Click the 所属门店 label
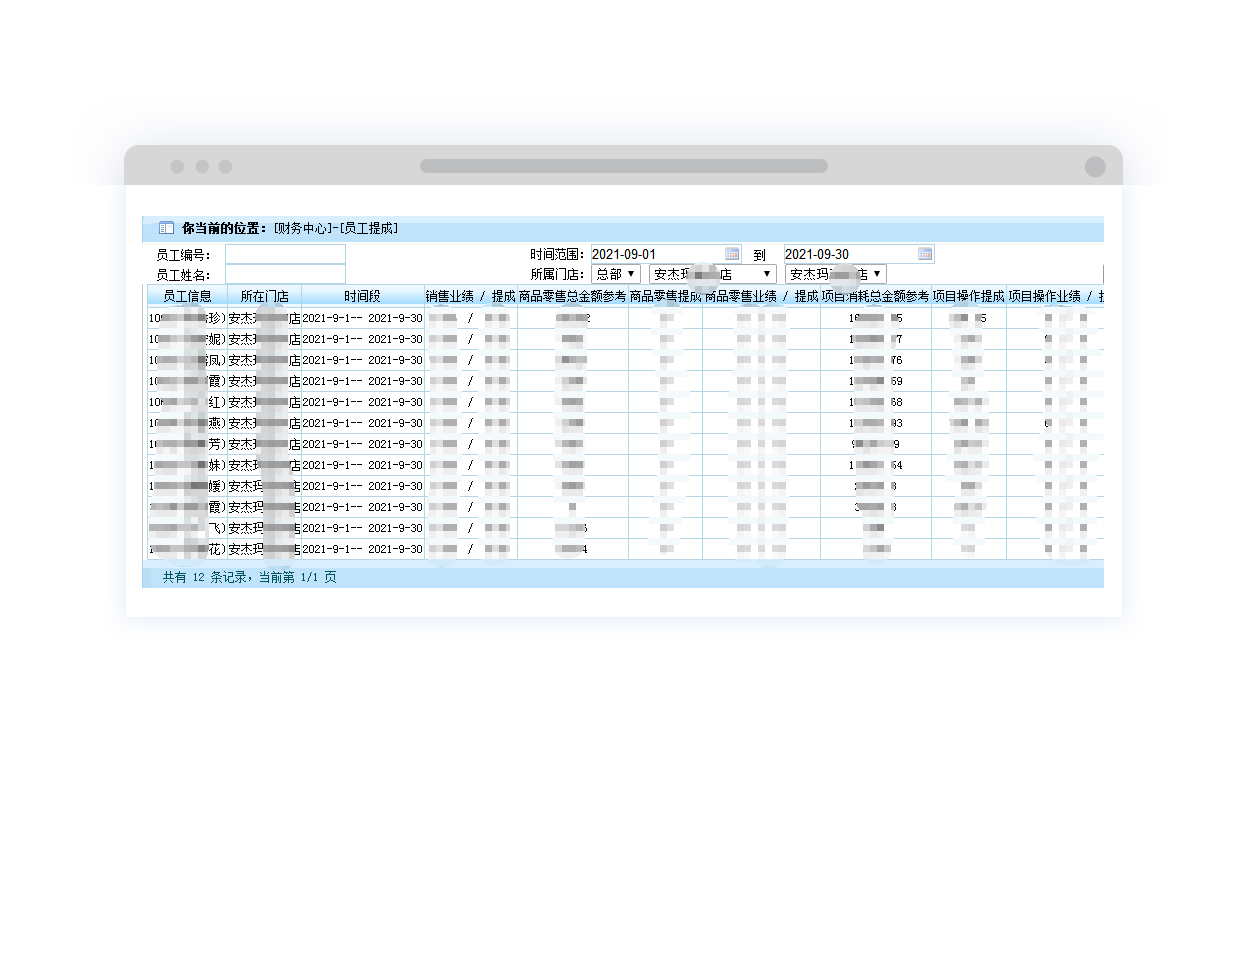Image resolution: width=1256 pixels, height=978 pixels. [556, 274]
